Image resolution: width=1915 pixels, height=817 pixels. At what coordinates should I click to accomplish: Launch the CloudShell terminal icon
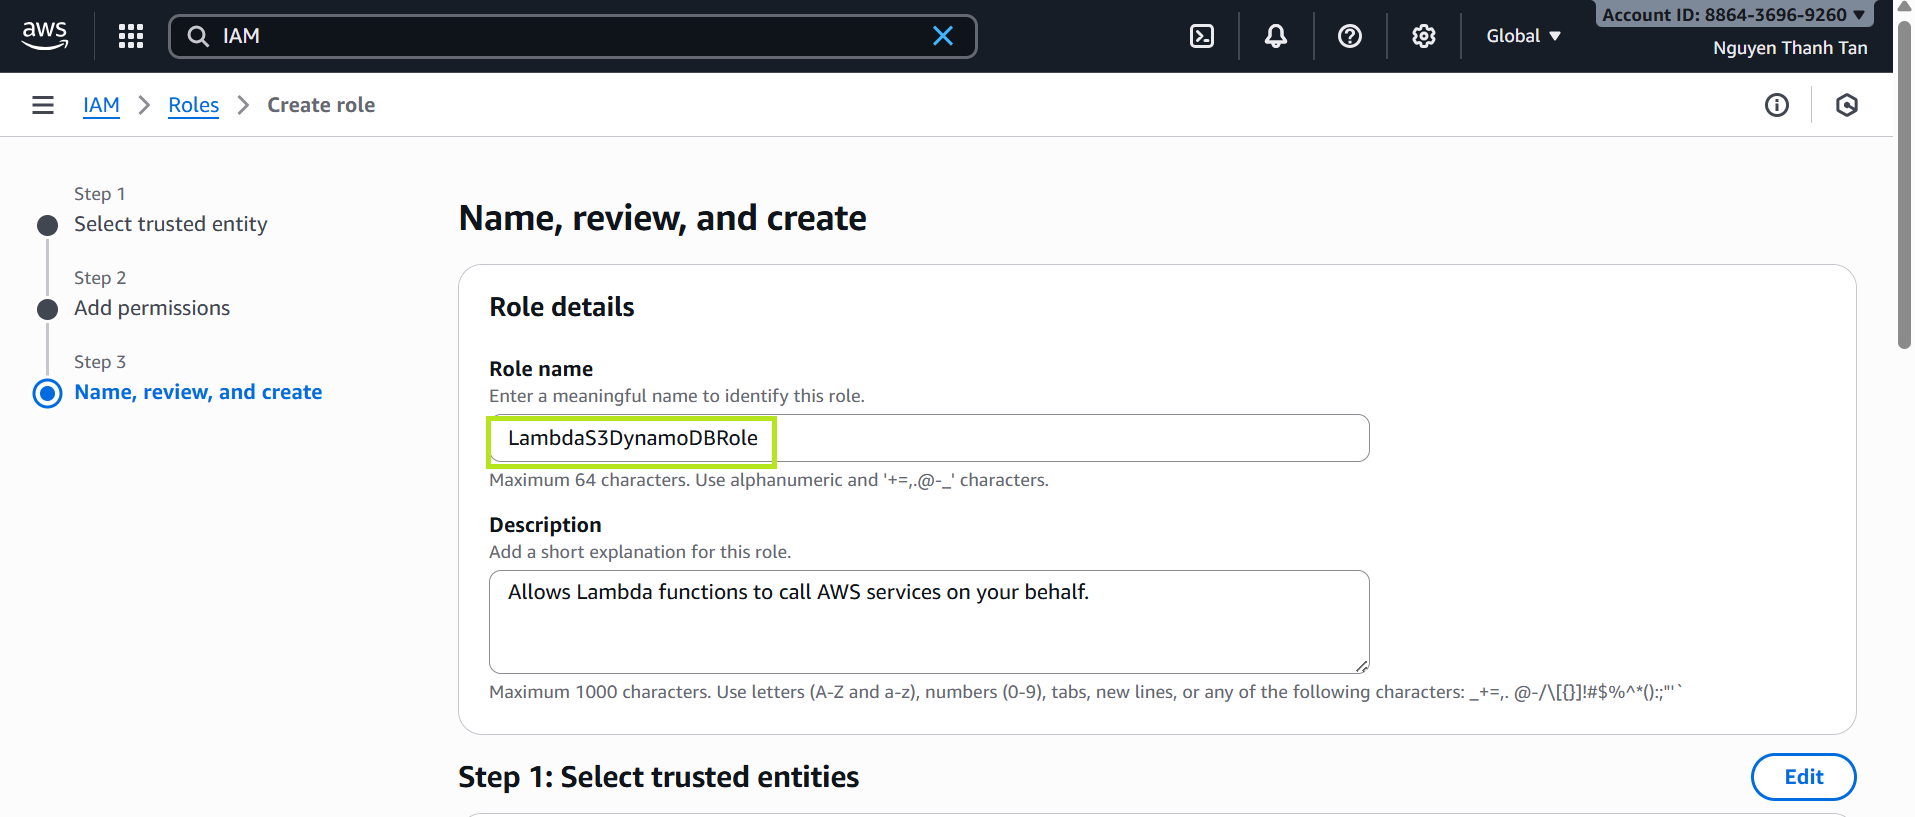1202,36
